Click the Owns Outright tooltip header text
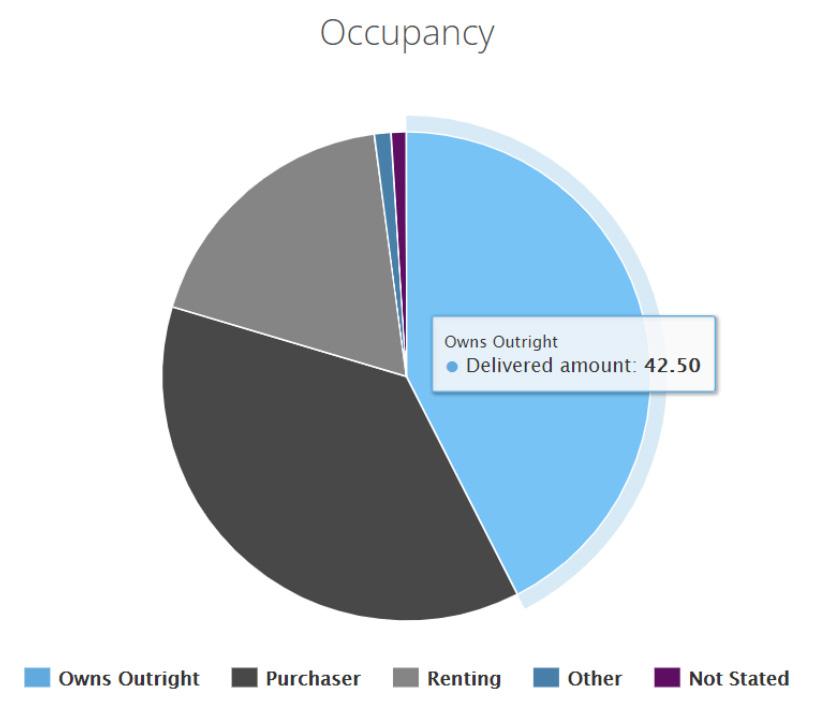This screenshot has width=816, height=708. (x=501, y=342)
